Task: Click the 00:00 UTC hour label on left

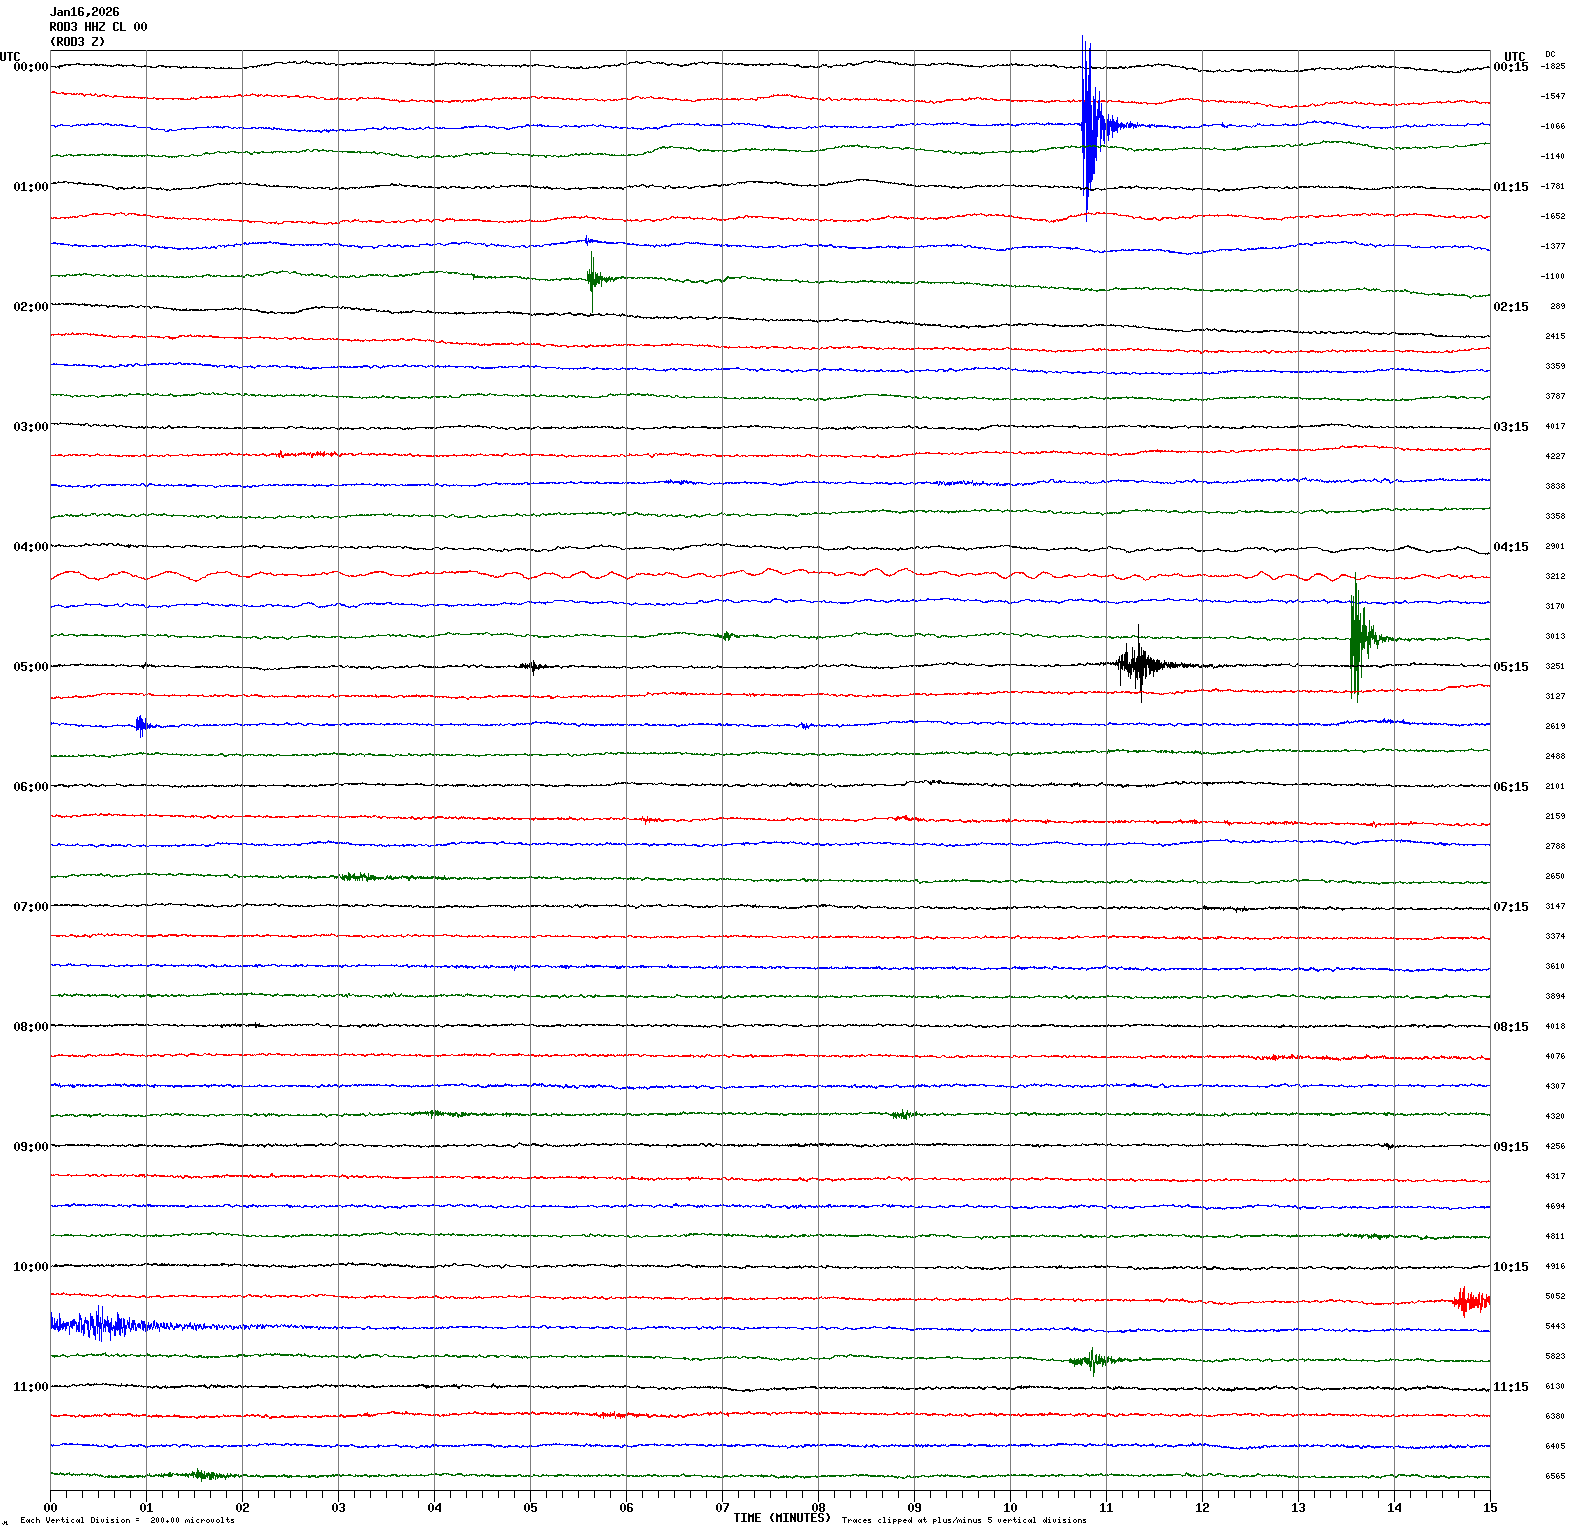Action: 30,67
